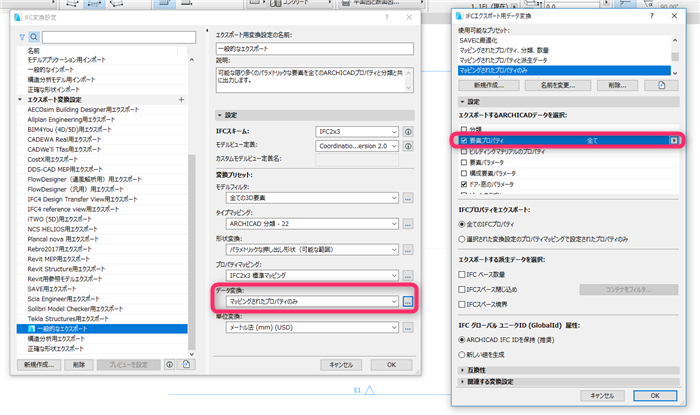Open プロパティマッピング dropdown showing IFC2x3 標準マッピング
This screenshot has height=415, width=700.
point(312,275)
